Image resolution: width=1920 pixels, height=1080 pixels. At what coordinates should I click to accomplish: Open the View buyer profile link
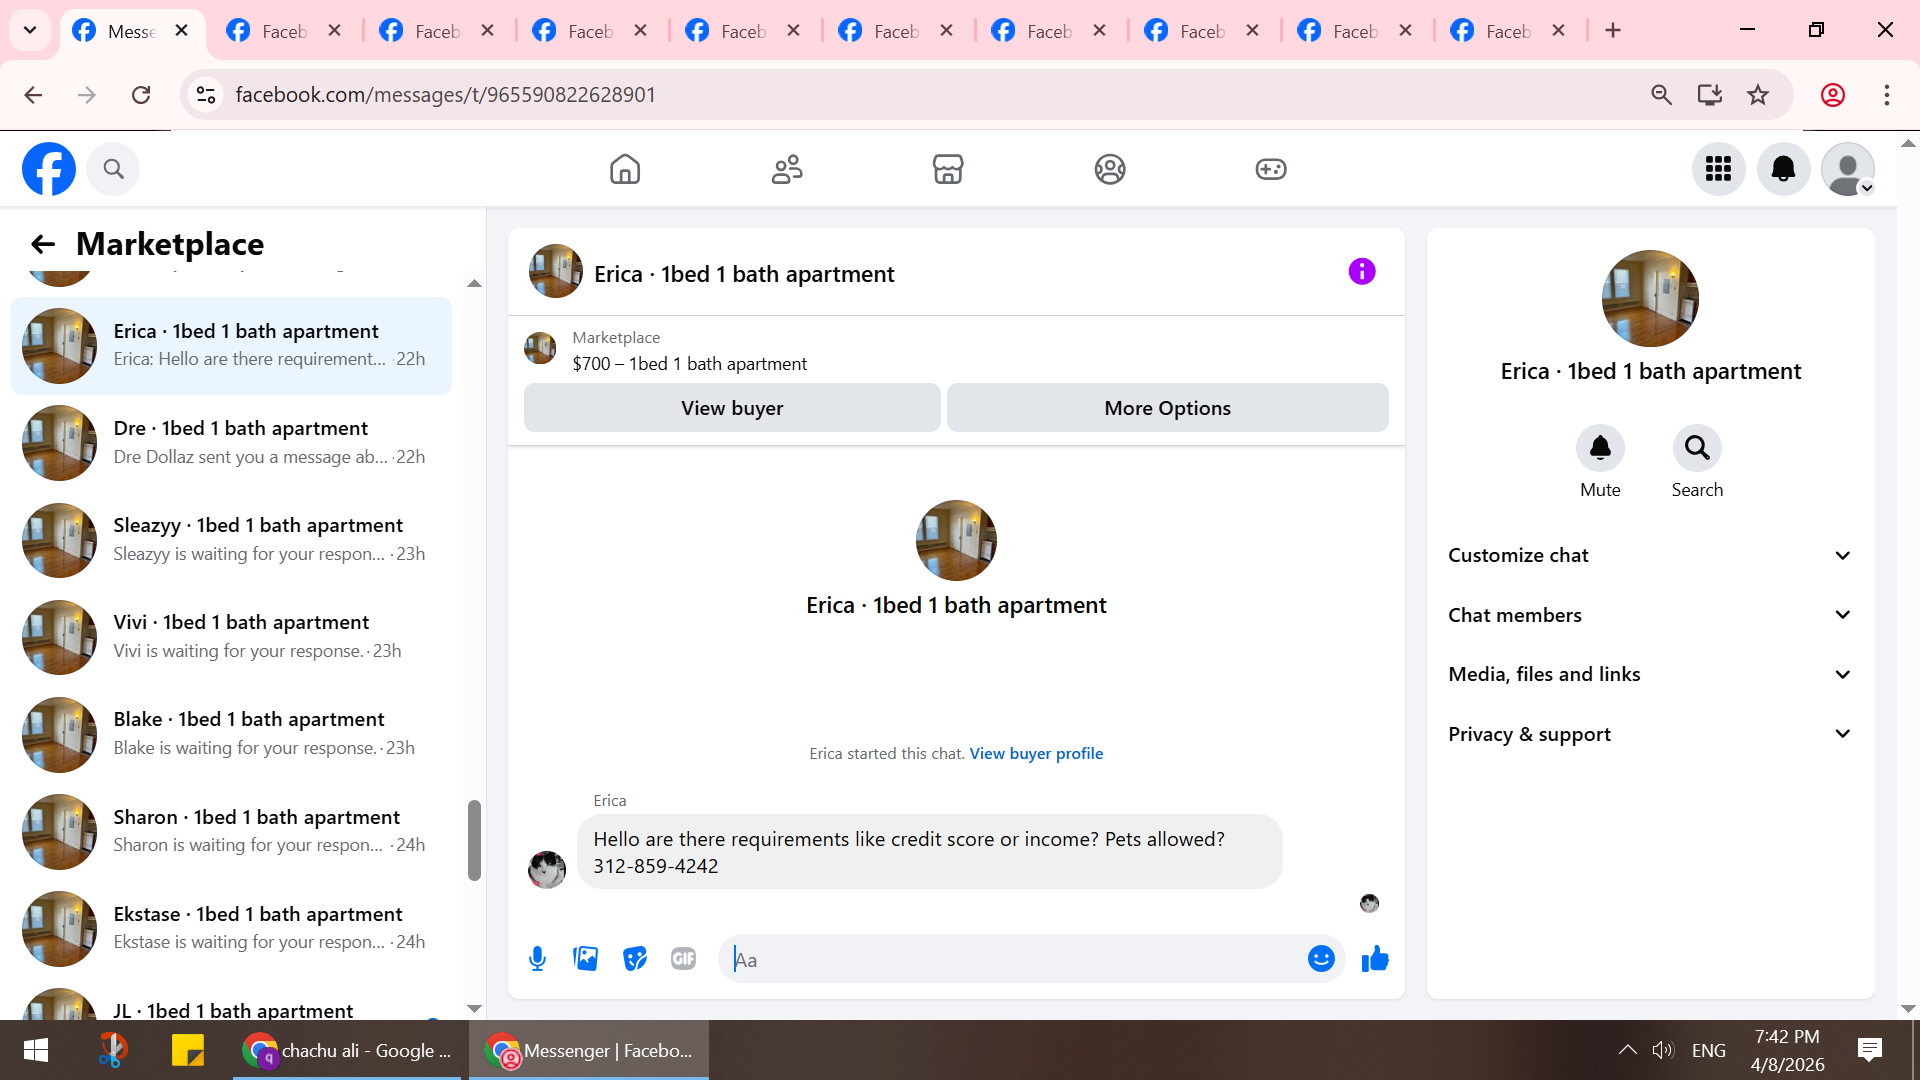pos(1036,753)
